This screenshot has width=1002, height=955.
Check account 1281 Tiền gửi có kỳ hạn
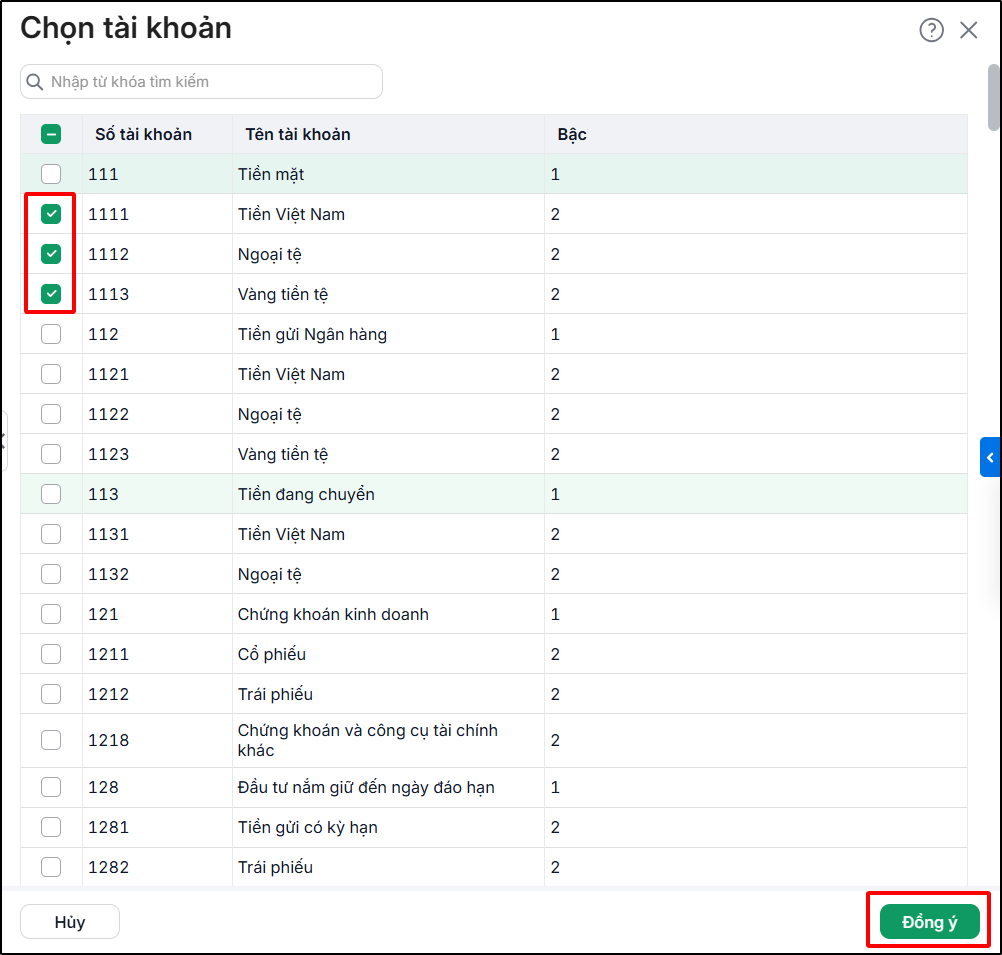51,827
